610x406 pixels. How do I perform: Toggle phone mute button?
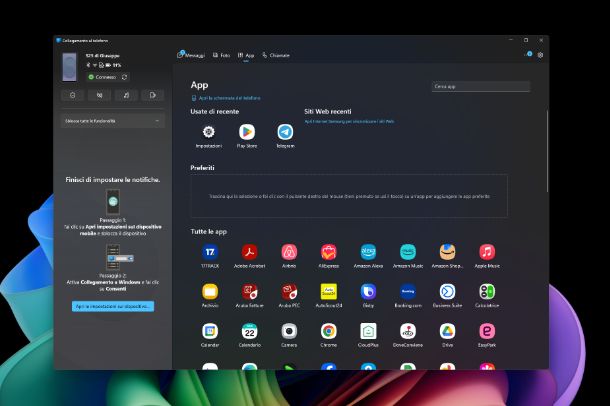click(x=100, y=95)
